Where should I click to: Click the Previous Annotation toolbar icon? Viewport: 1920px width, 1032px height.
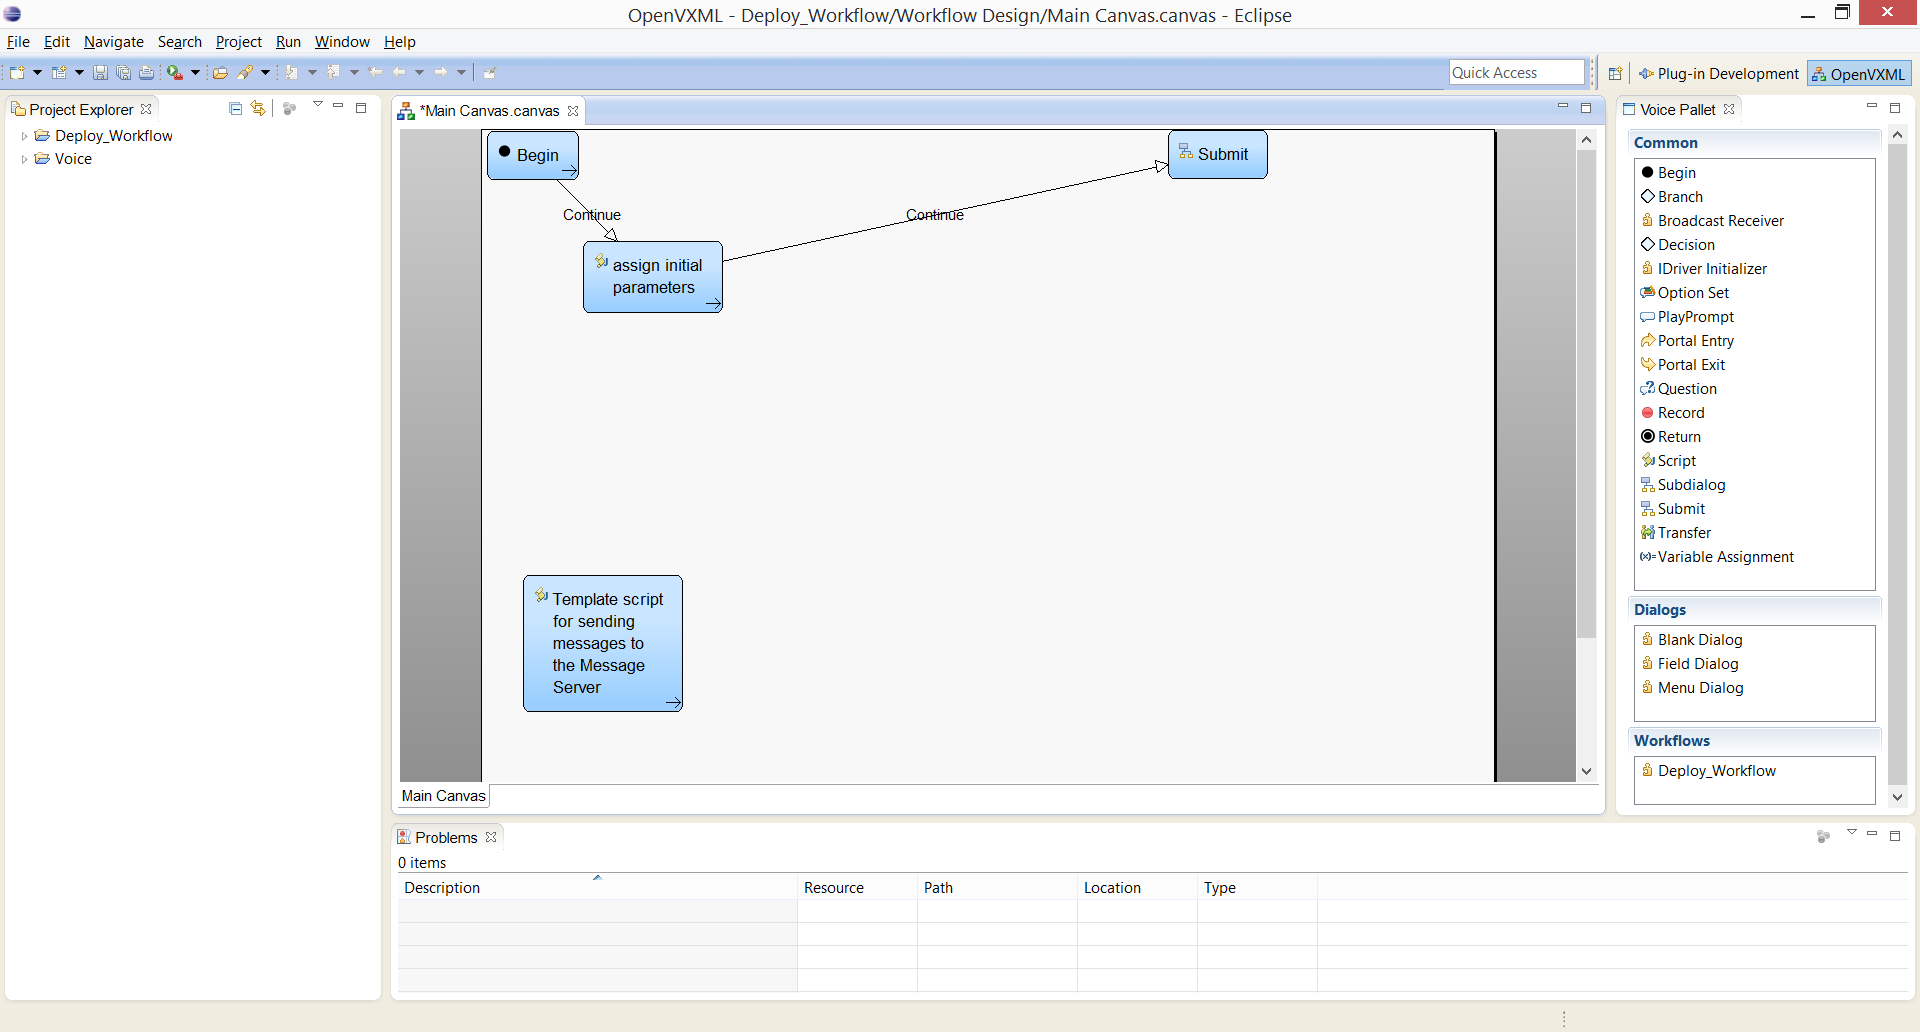click(334, 72)
